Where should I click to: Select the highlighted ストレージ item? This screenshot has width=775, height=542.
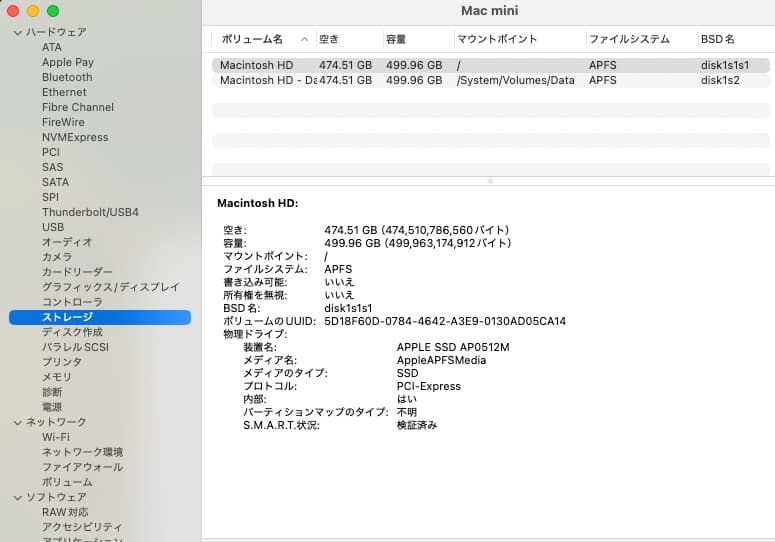pos(100,317)
